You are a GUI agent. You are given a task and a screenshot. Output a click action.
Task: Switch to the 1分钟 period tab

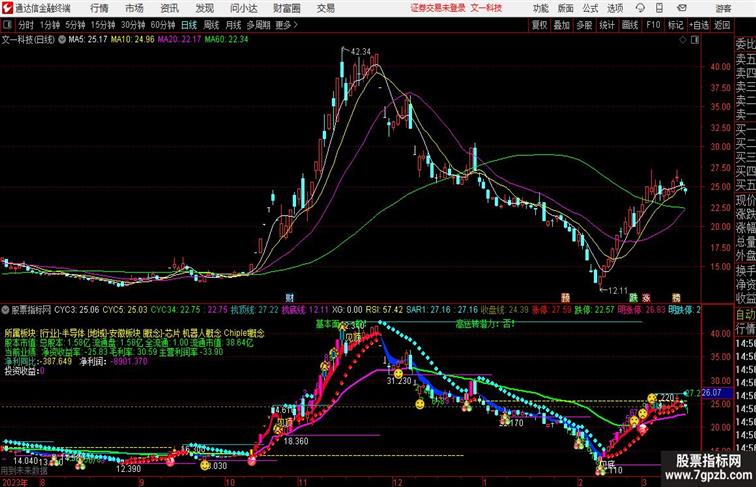50,25
